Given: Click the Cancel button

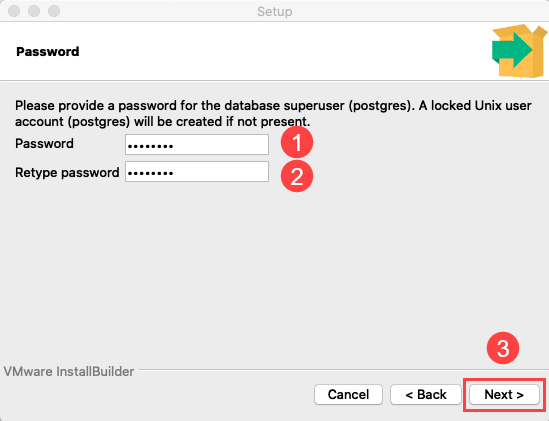Looking at the screenshot, I should pyautogui.click(x=348, y=395).
